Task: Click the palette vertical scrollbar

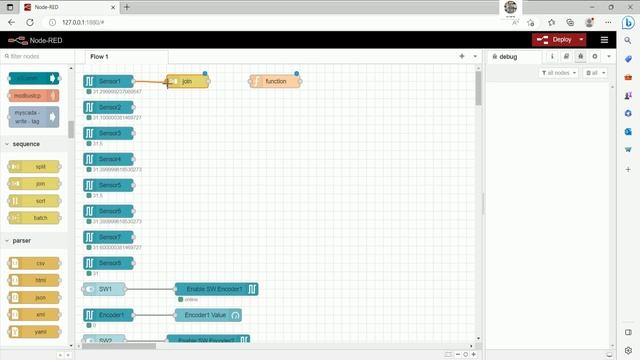Action: point(71,130)
